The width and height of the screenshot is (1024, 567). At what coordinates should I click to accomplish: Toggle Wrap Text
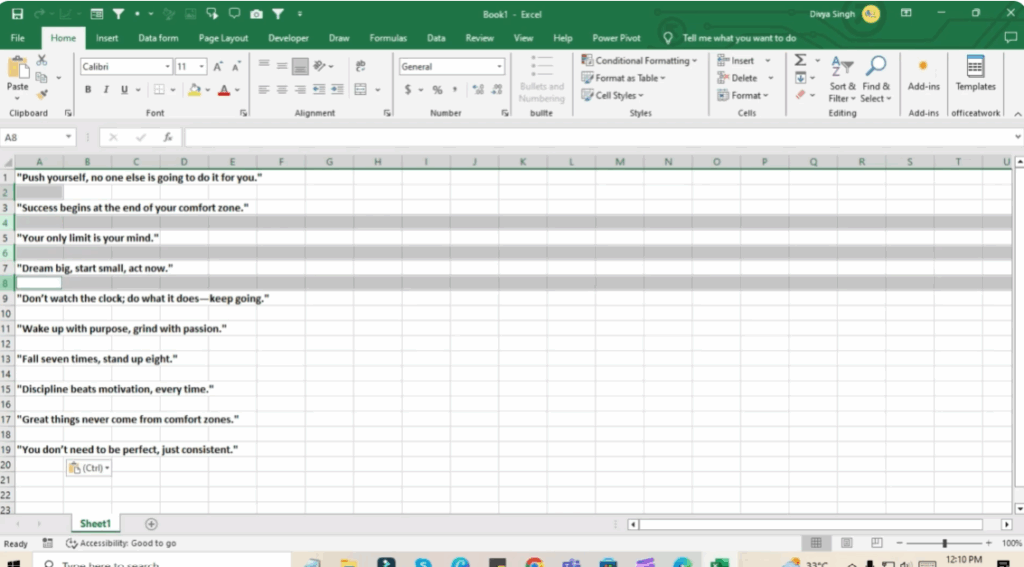(x=360, y=66)
